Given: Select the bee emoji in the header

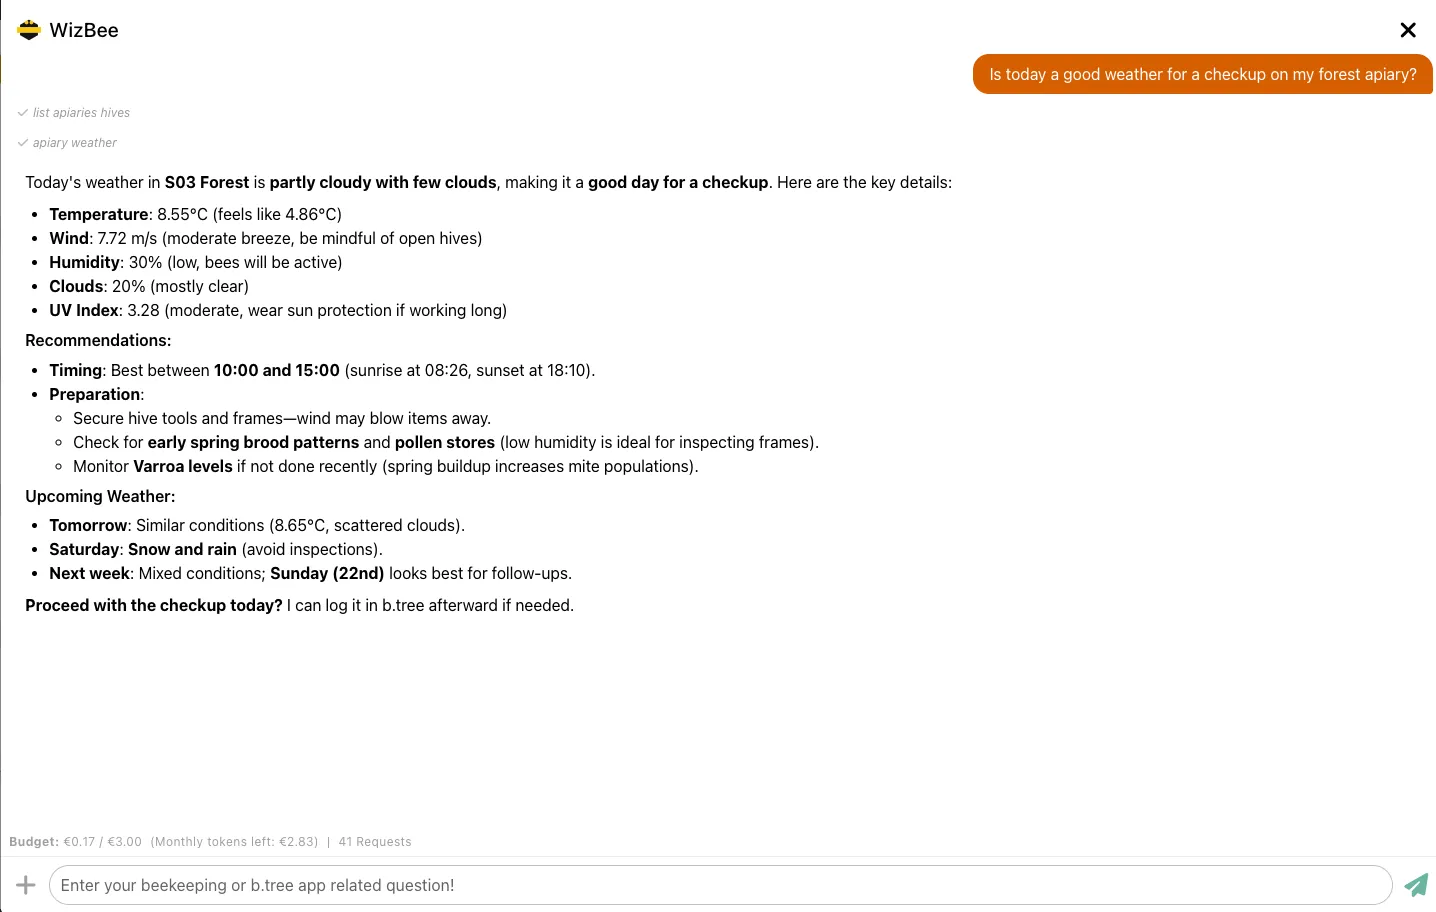Looking at the screenshot, I should click(28, 29).
